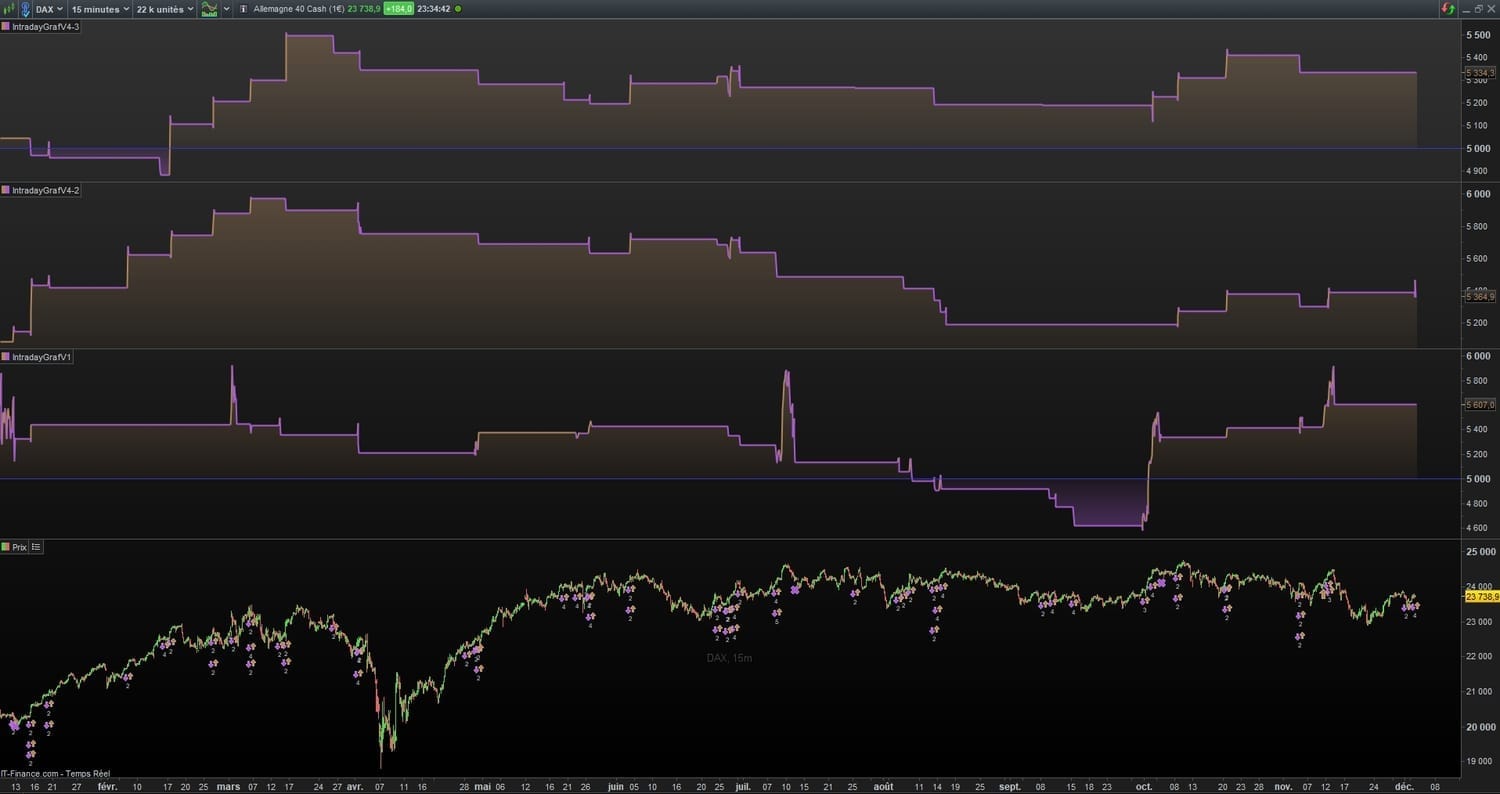Click the instrument info icon before Allemagne 40

click(x=244, y=9)
